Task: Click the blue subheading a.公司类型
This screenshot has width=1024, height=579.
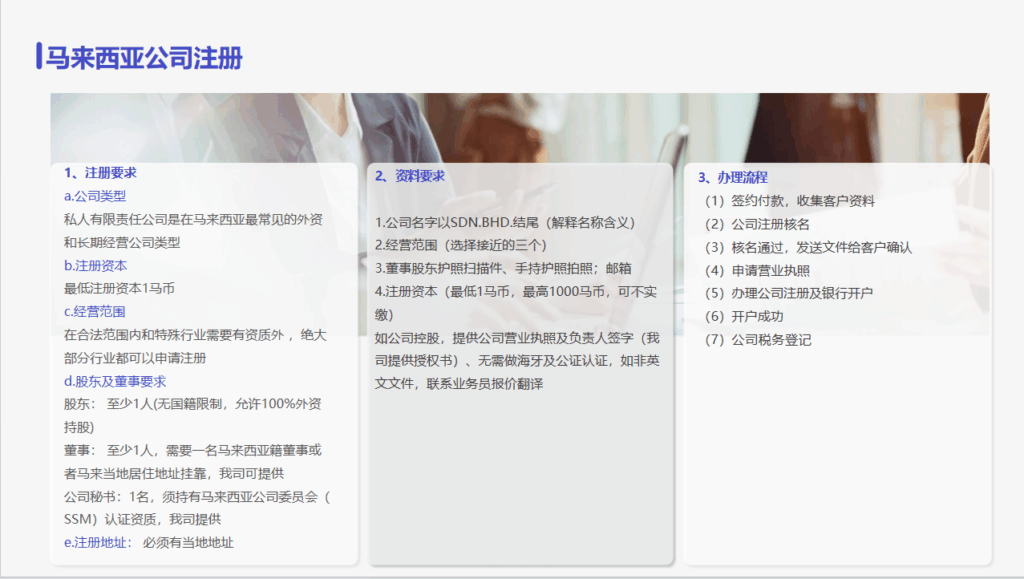Action: click(95, 196)
